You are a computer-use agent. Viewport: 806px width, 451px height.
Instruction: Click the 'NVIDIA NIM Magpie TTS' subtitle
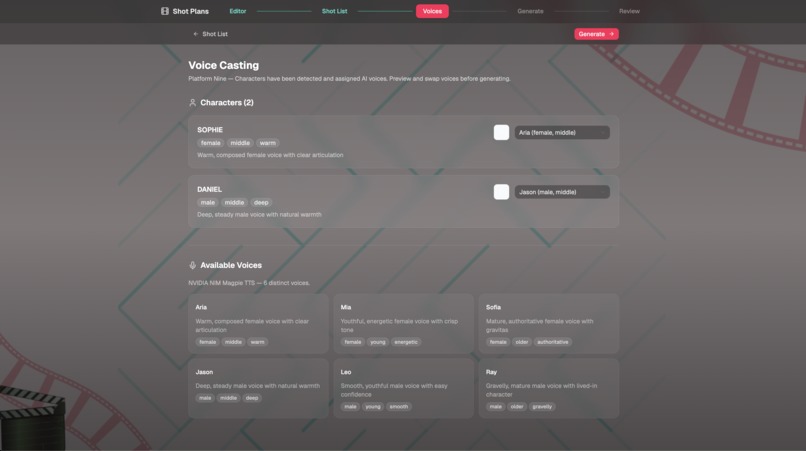(249, 283)
